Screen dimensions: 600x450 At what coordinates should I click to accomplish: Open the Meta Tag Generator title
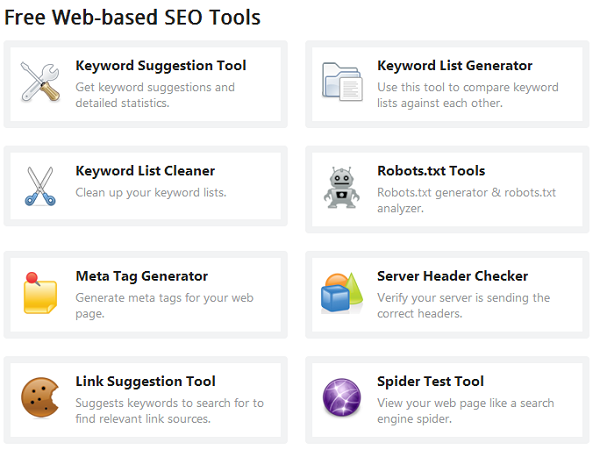point(142,277)
